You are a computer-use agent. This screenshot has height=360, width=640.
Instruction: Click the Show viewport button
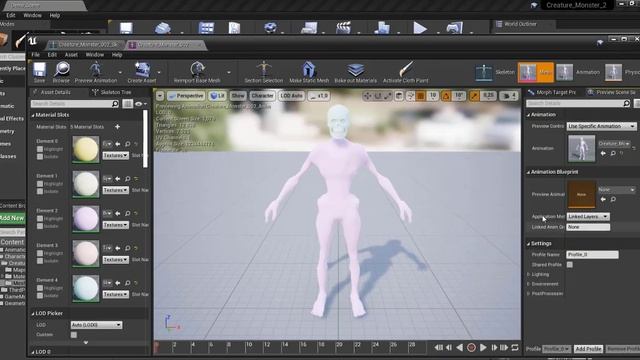pyautogui.click(x=238, y=96)
